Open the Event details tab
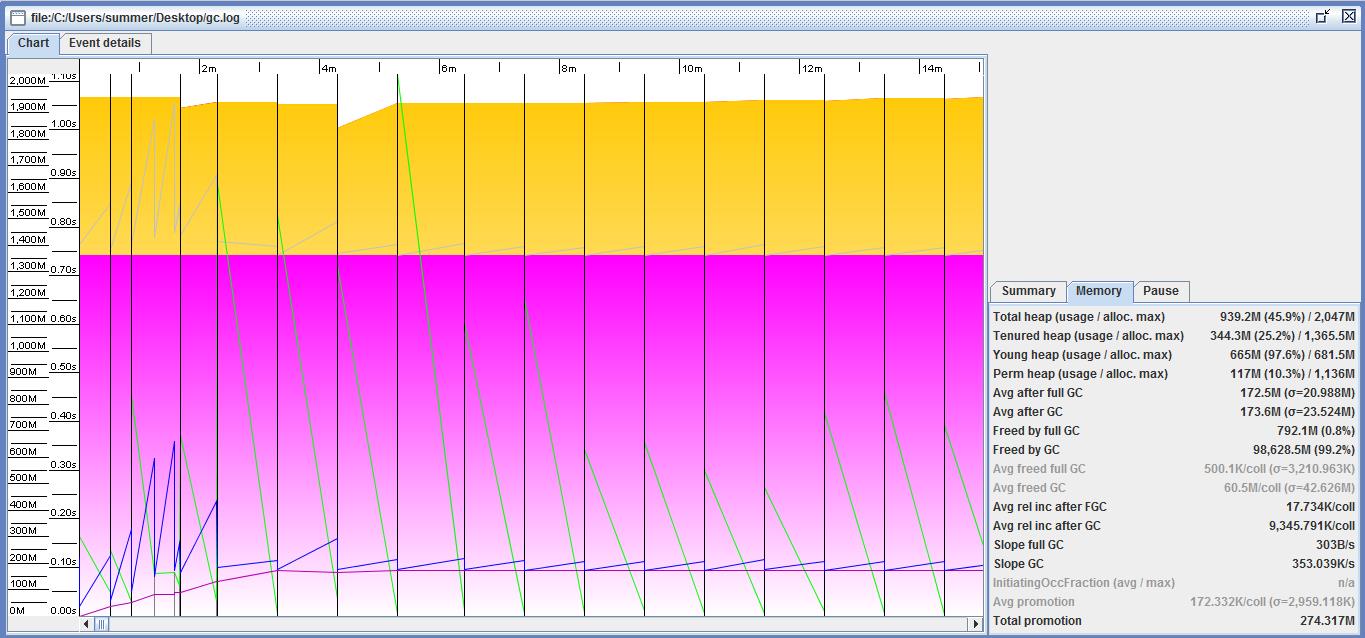Screen dimensions: 1365x638 click(106, 43)
